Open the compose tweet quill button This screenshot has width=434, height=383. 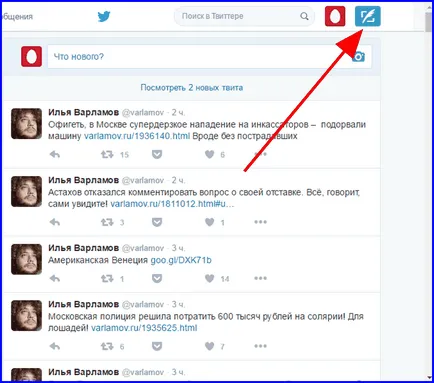367,16
